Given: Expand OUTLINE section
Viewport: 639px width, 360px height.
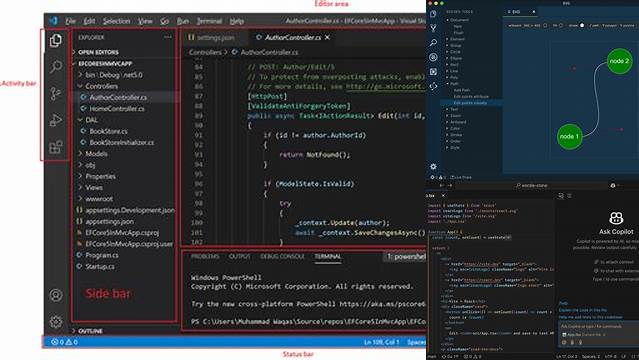Looking at the screenshot, I should (87, 331).
